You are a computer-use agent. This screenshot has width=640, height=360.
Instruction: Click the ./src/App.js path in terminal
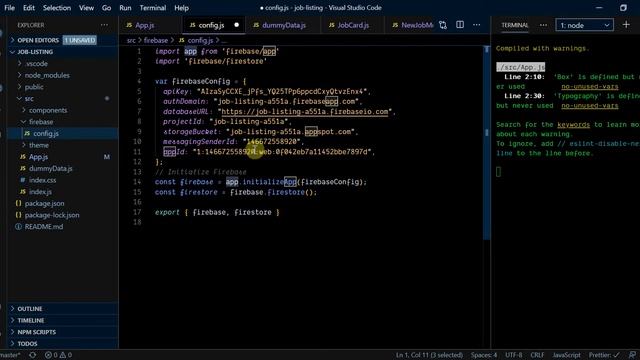click(520, 67)
